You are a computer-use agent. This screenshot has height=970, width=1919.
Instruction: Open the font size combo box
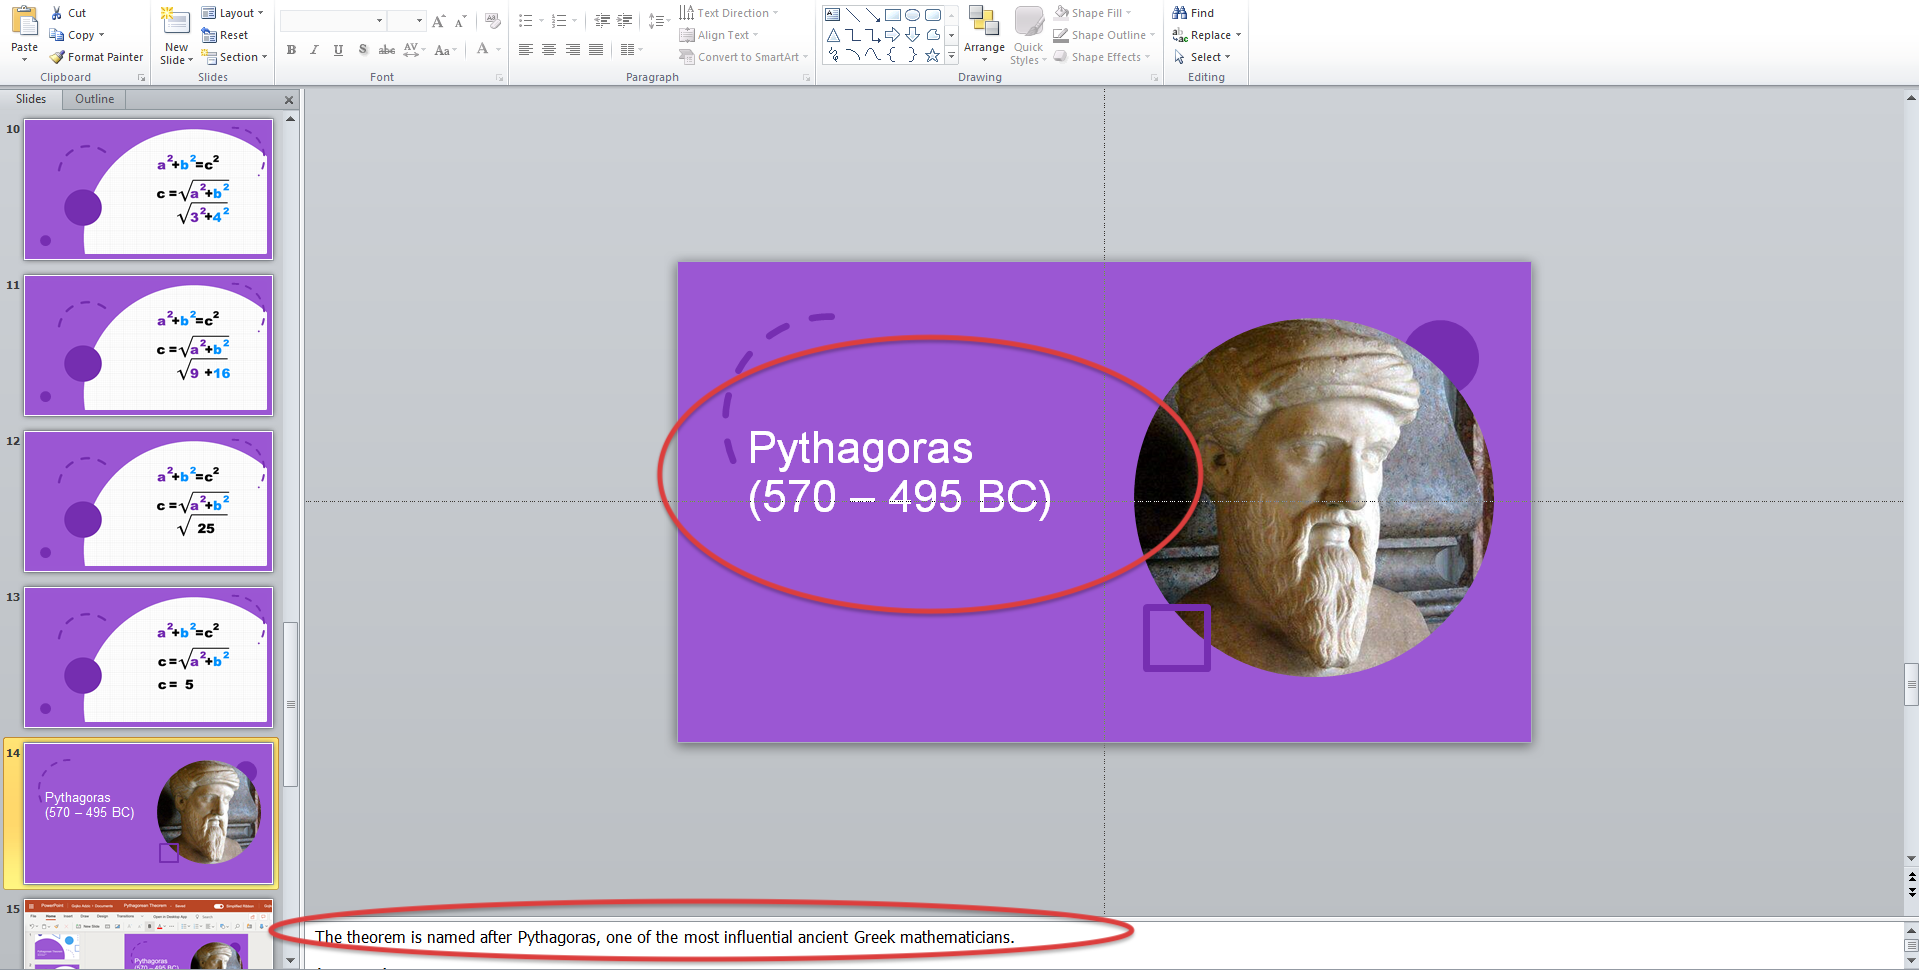click(406, 21)
